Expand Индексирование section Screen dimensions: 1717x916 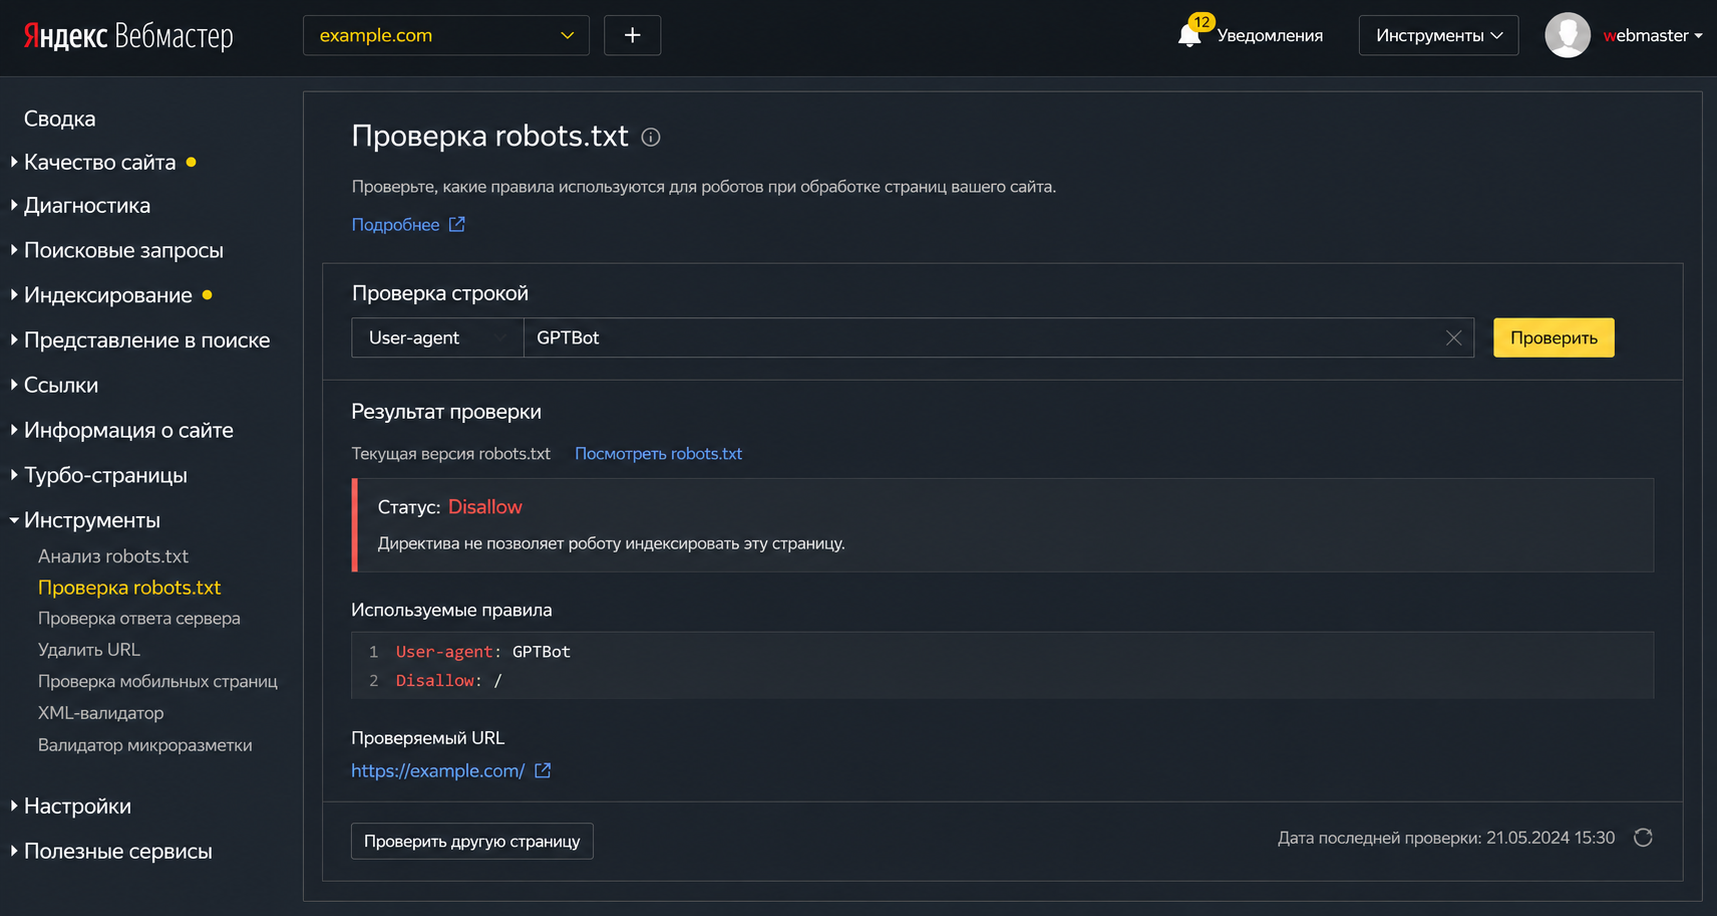pyautogui.click(x=108, y=295)
